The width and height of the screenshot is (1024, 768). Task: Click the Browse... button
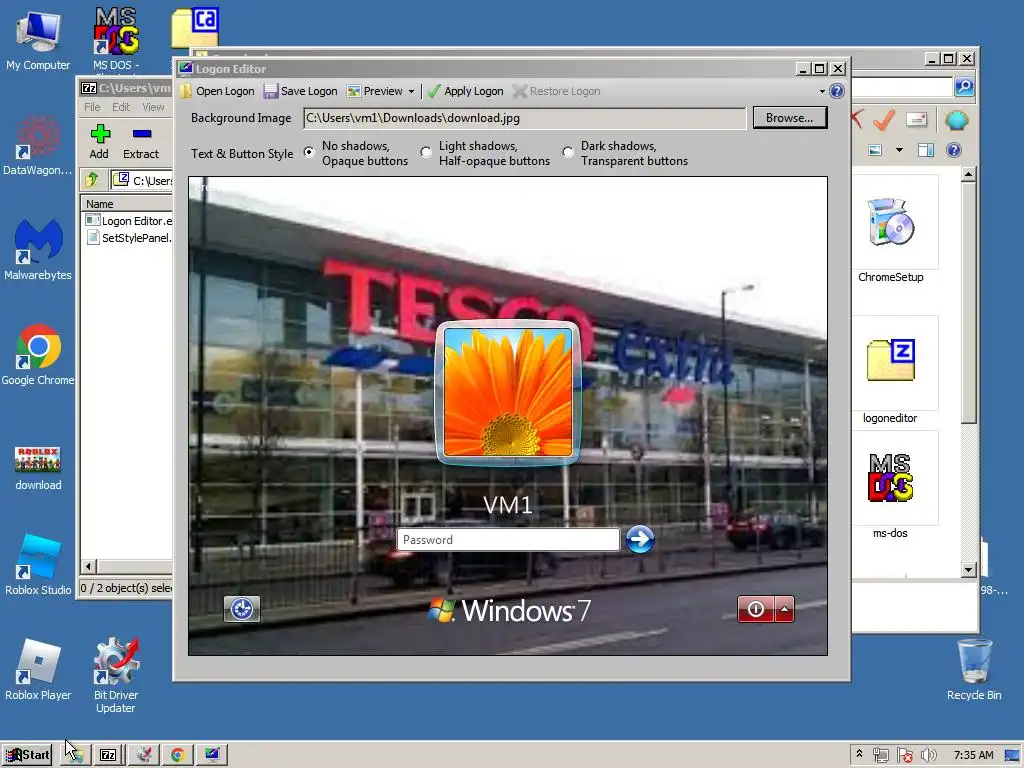[790, 118]
